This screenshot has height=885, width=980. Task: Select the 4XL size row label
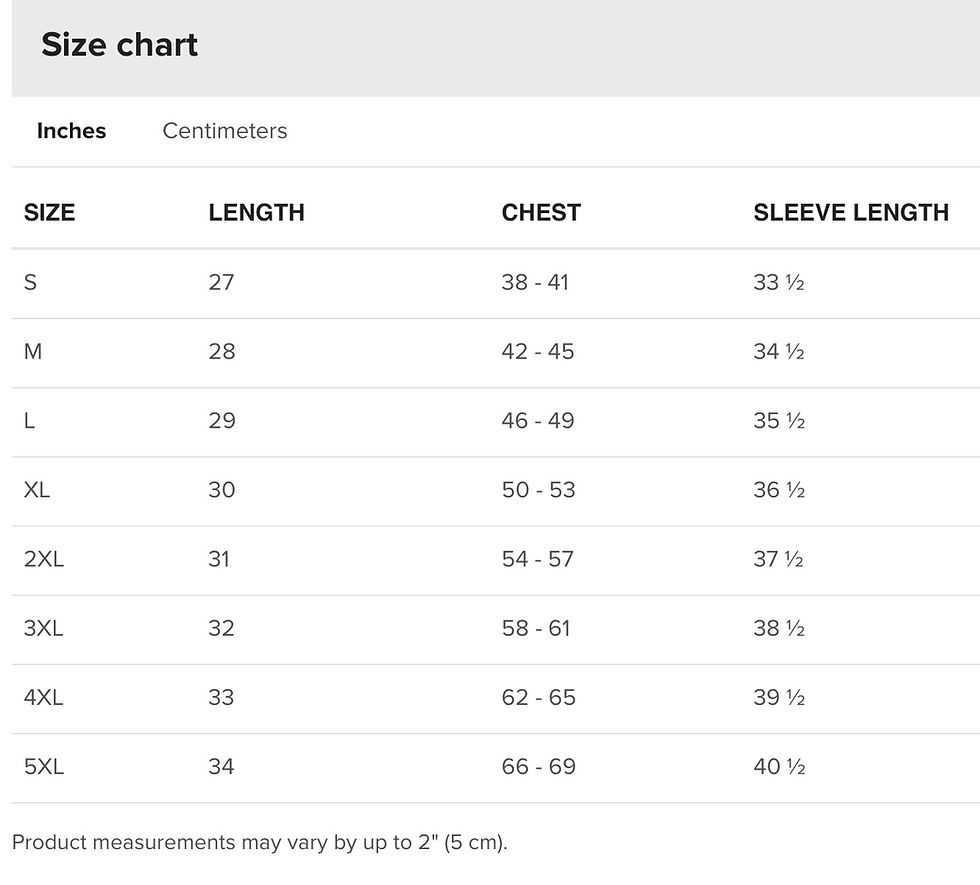pos(44,698)
